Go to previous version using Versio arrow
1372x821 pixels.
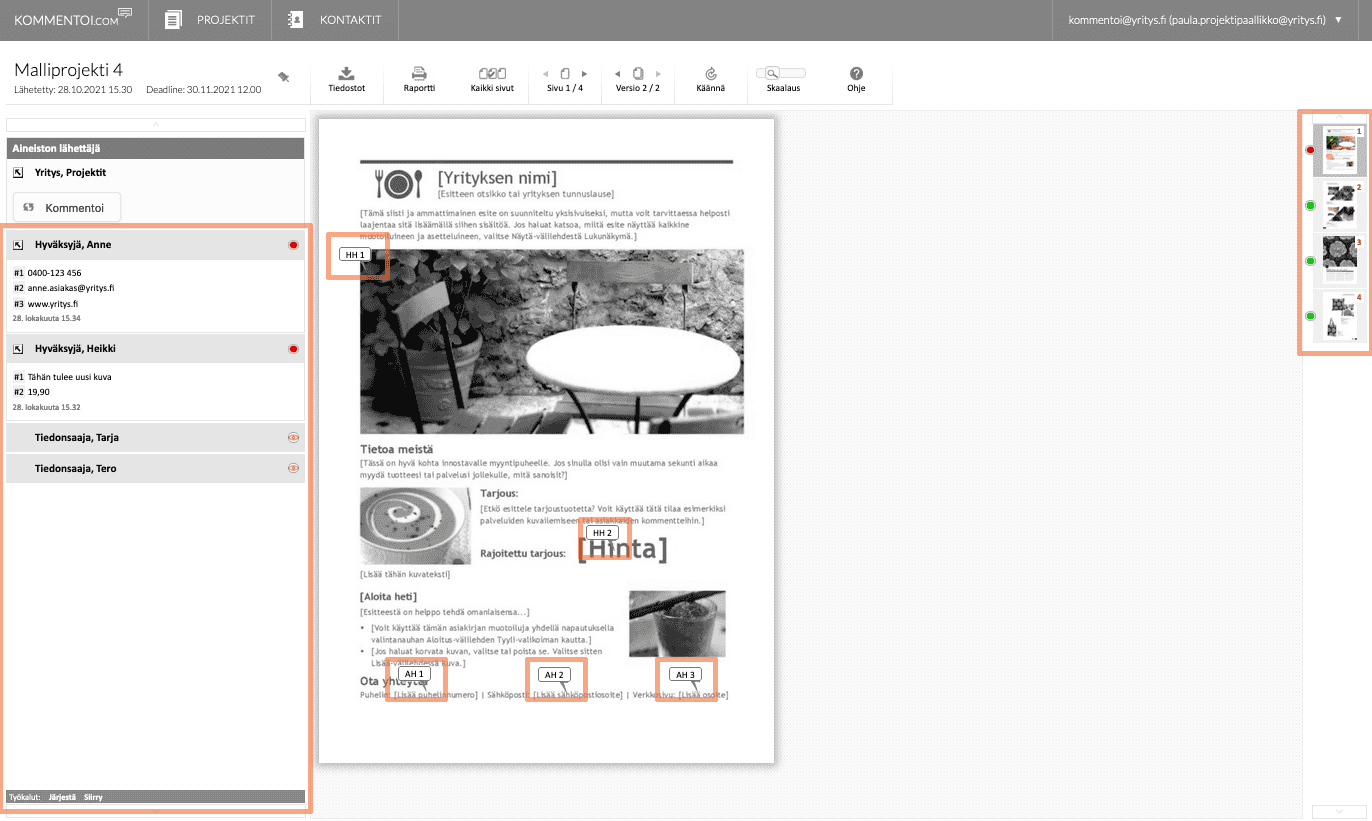click(617, 74)
